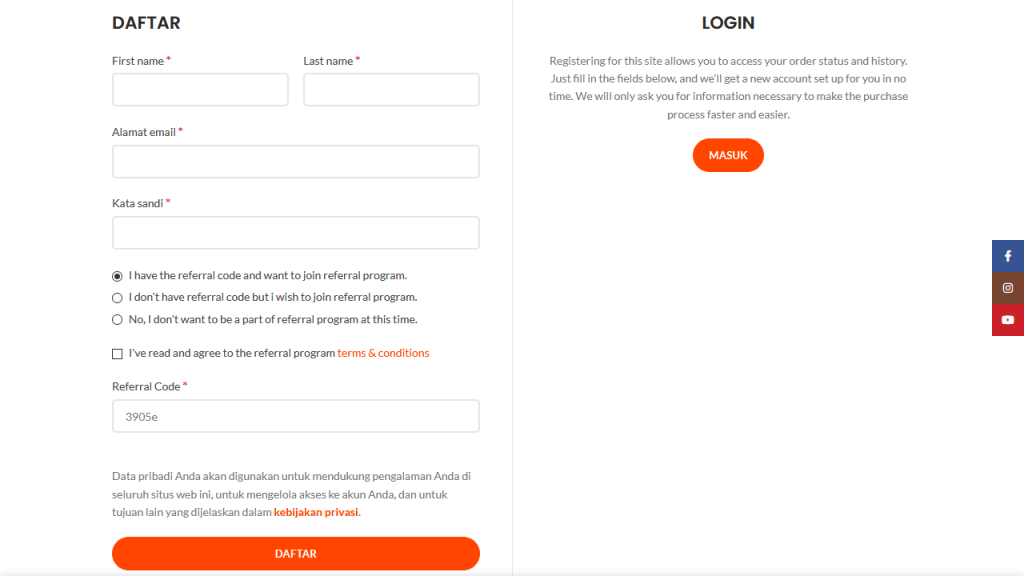Select 'I have the referral code' option

pyautogui.click(x=117, y=276)
